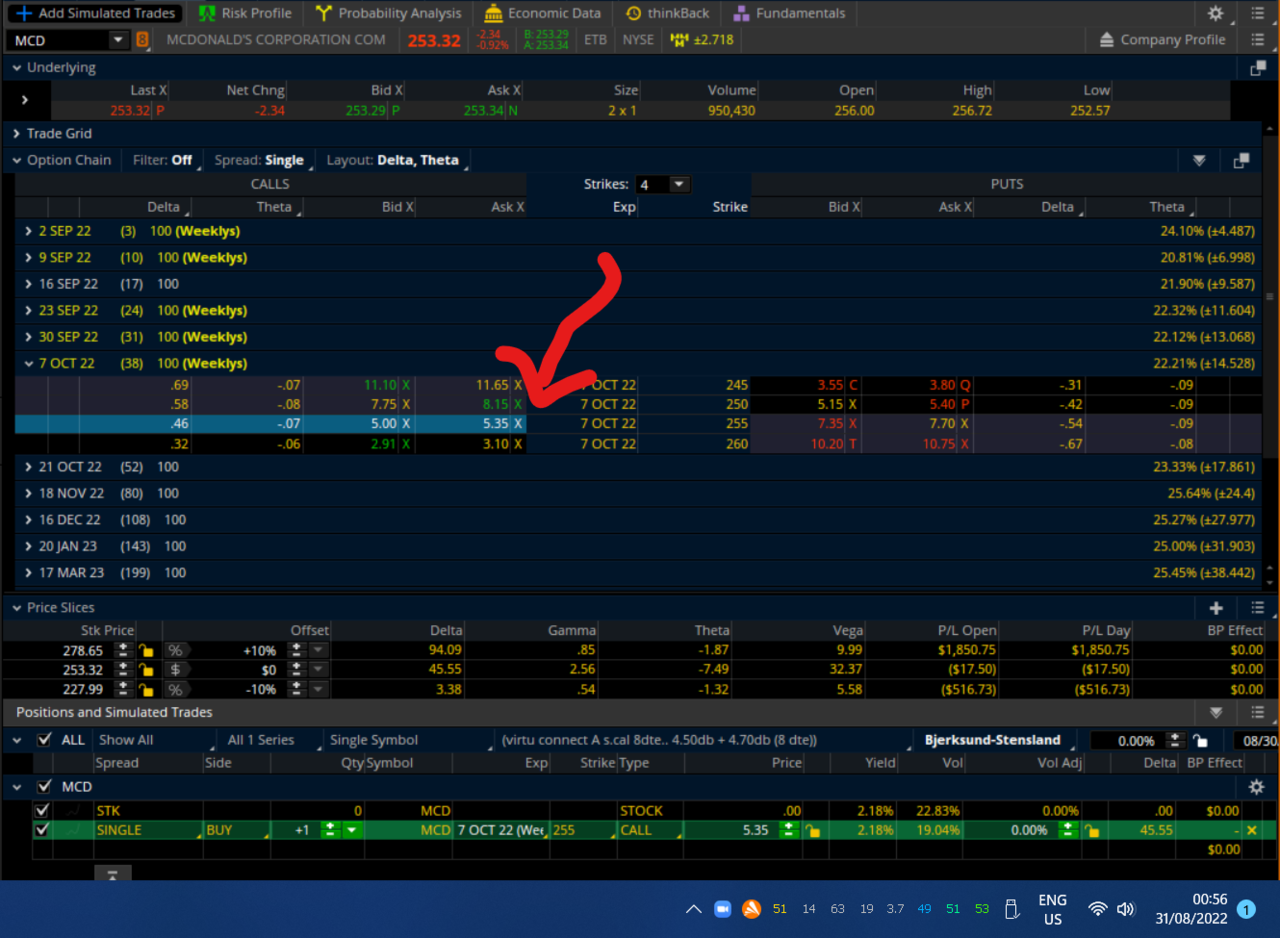
Task: Open the Add Simulated Trades tab
Action: point(95,13)
